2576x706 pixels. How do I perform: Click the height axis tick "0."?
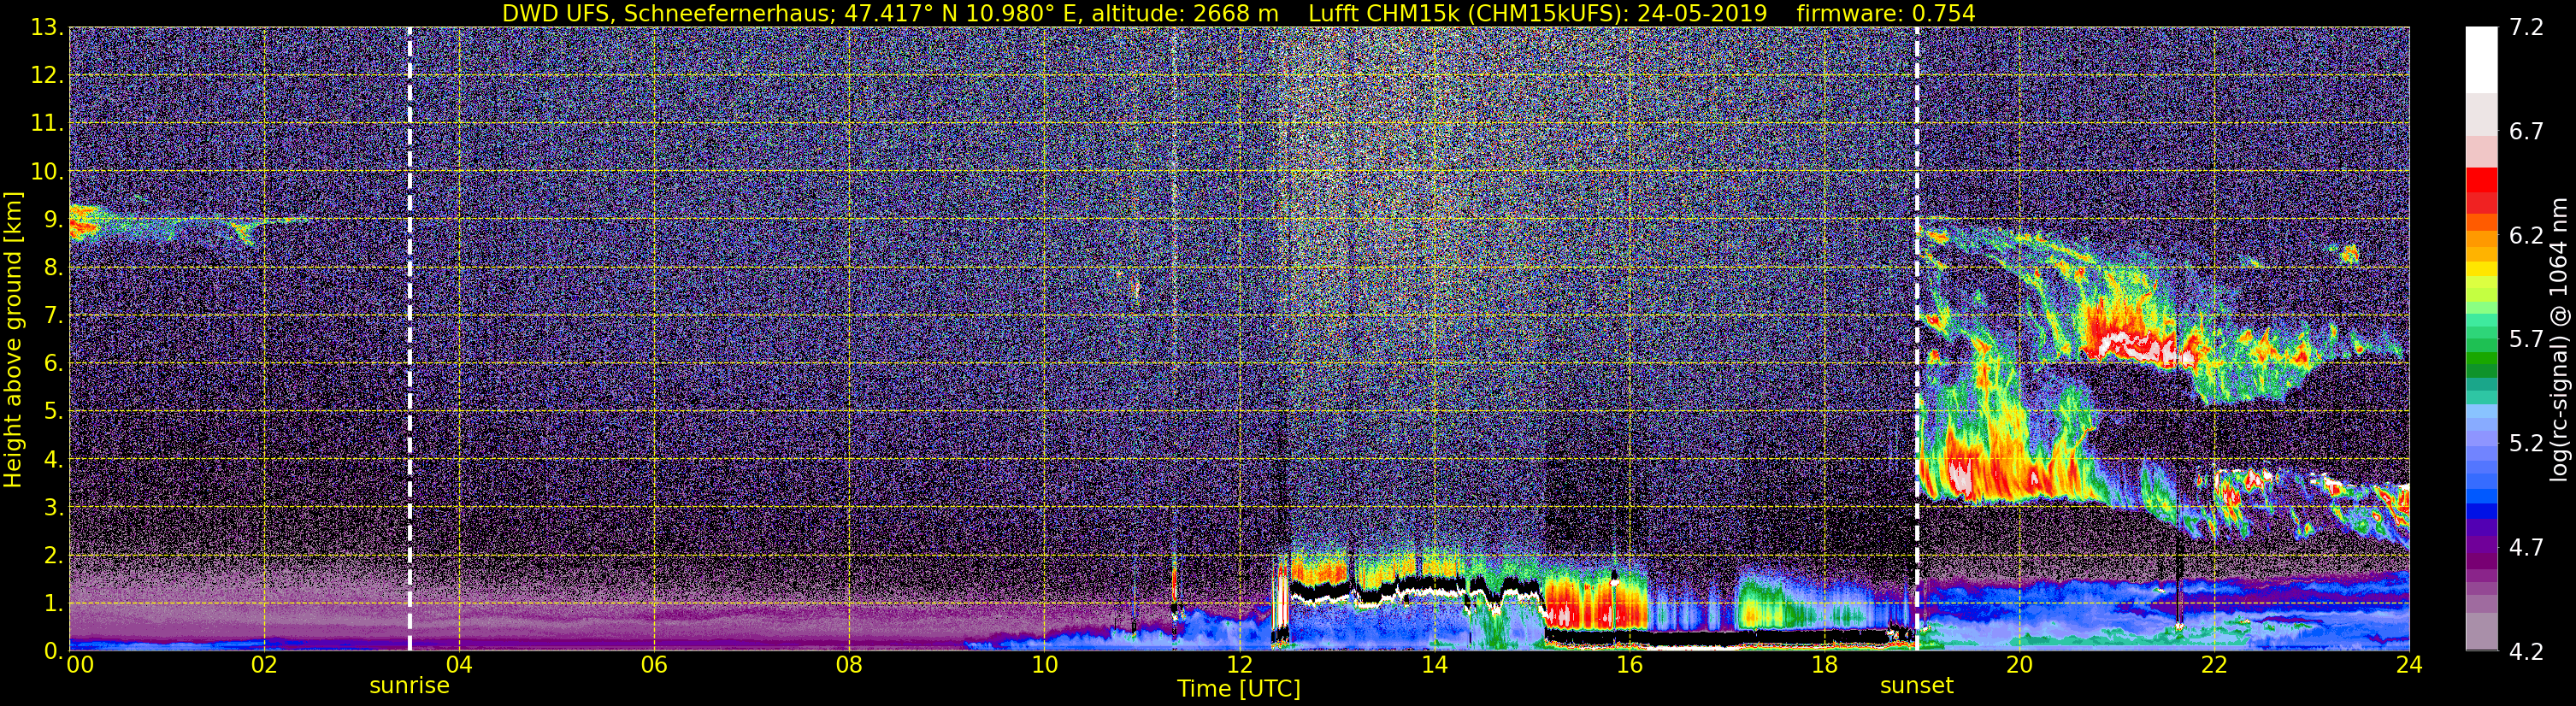coord(52,651)
